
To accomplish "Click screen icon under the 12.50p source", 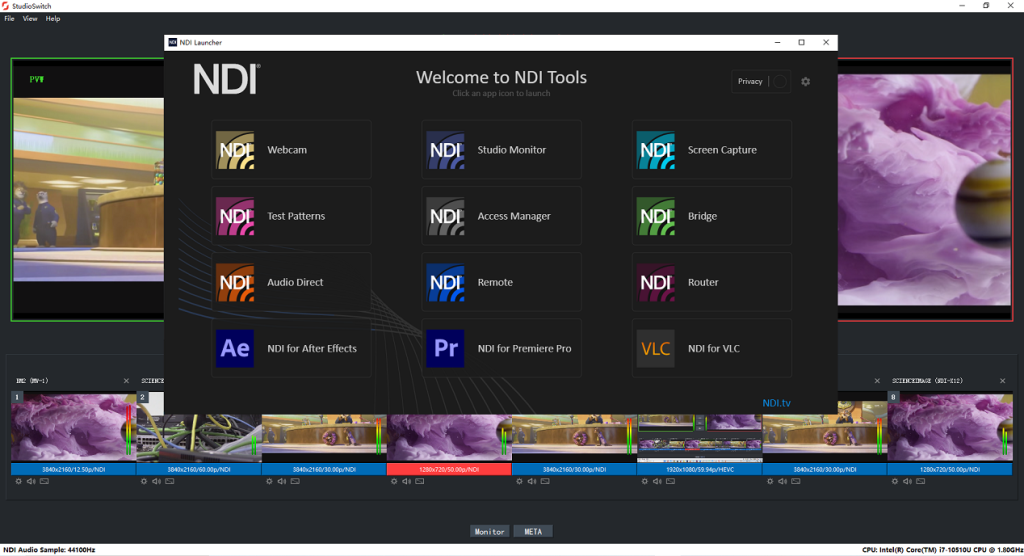I will point(44,482).
